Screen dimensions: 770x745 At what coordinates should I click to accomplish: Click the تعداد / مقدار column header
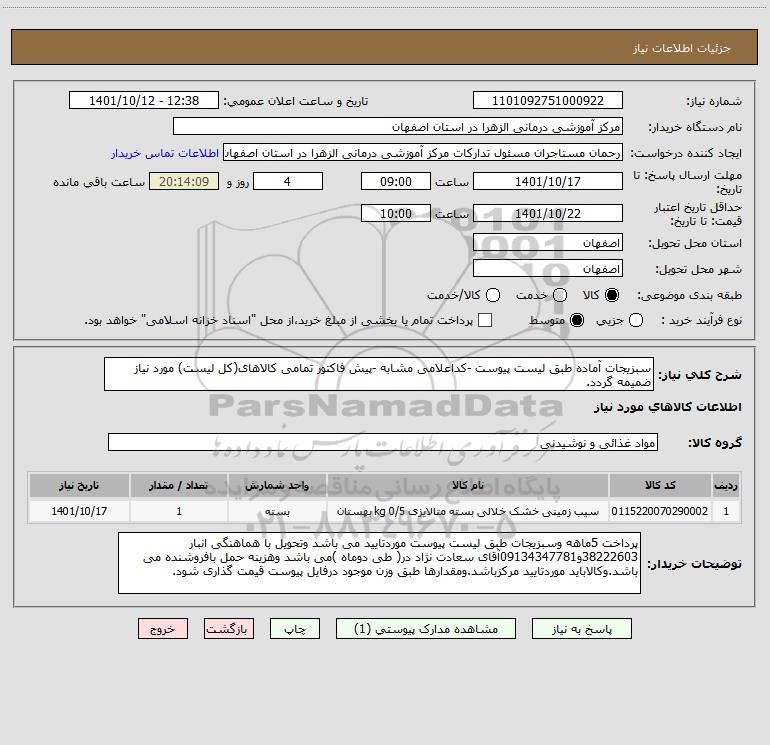pos(179,485)
